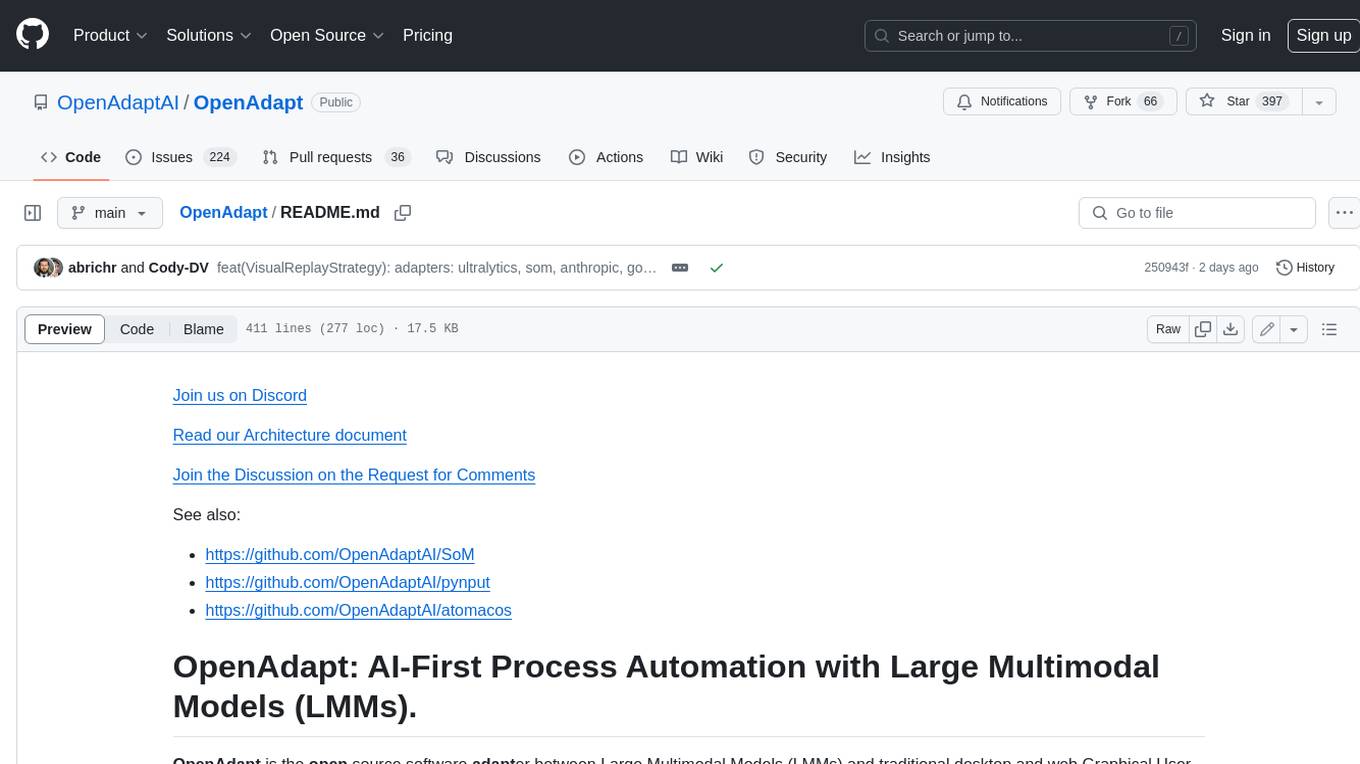Open the OpenAdaptAI/atomacos repository link
The image size is (1360, 764).
click(x=358, y=610)
